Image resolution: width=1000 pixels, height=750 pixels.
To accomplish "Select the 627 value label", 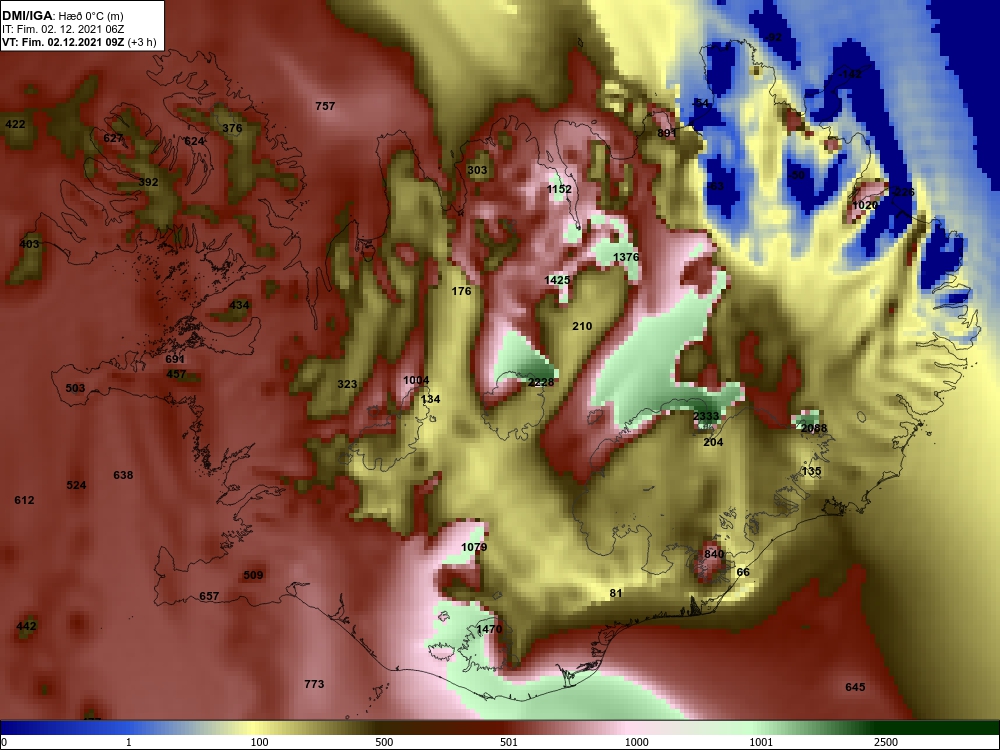I will [113, 138].
